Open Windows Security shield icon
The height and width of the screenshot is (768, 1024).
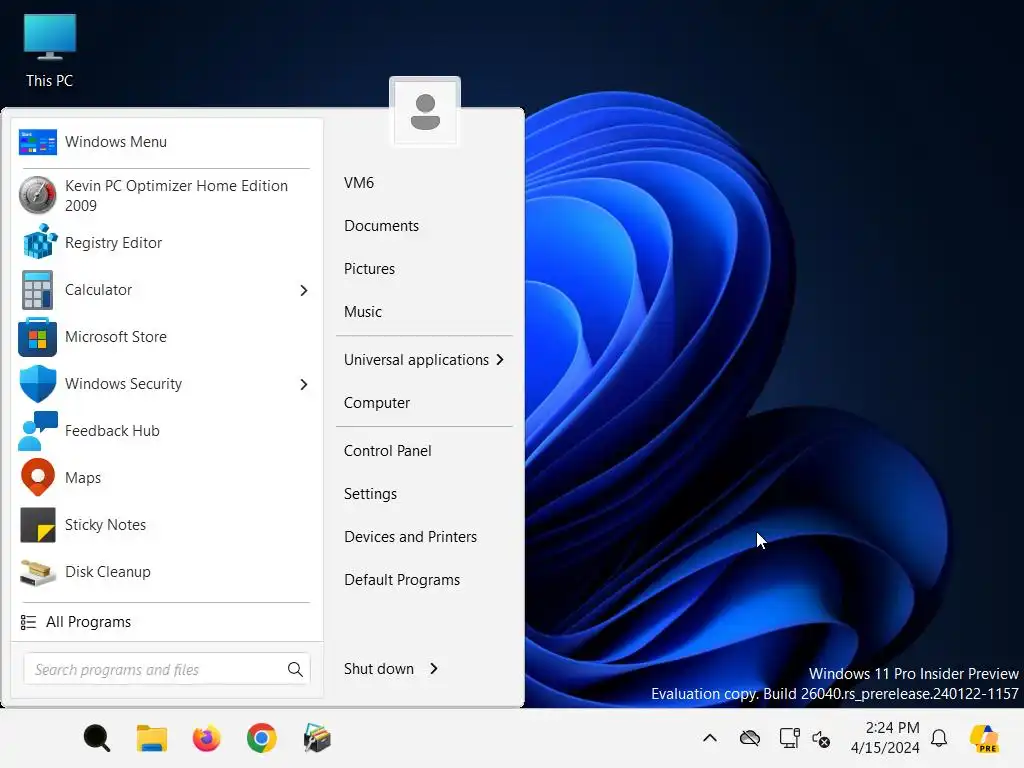[x=38, y=384]
